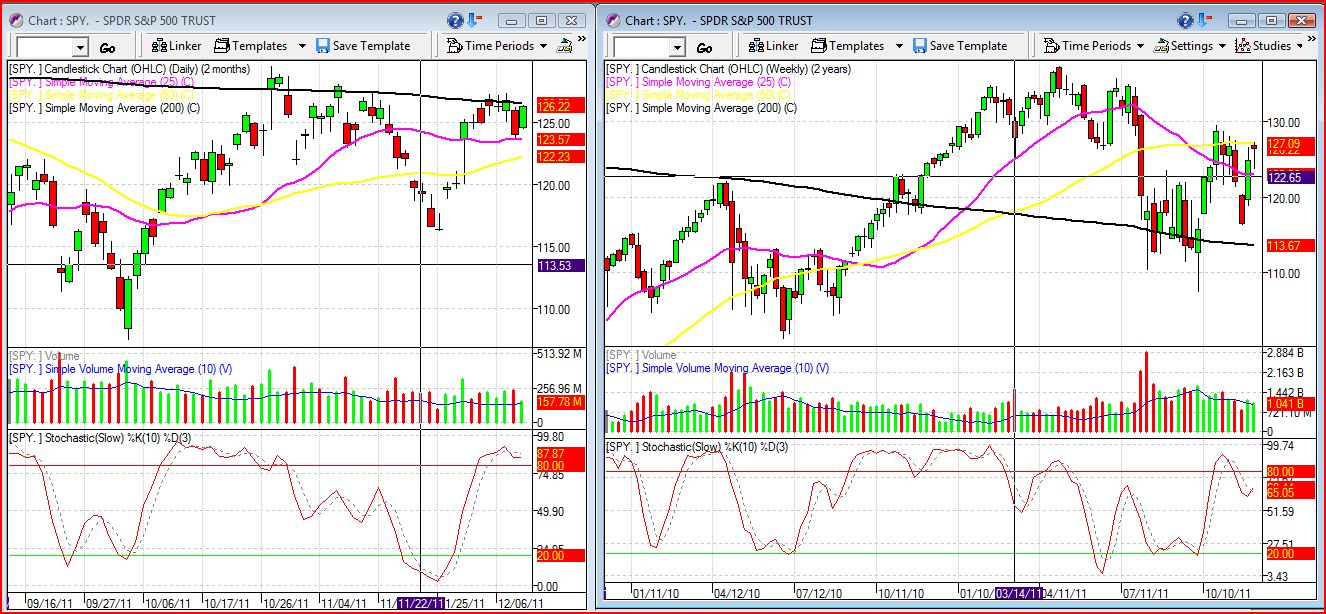1326x614 pixels.
Task: Open Time Periods menu in daily chart
Action: 497,46
